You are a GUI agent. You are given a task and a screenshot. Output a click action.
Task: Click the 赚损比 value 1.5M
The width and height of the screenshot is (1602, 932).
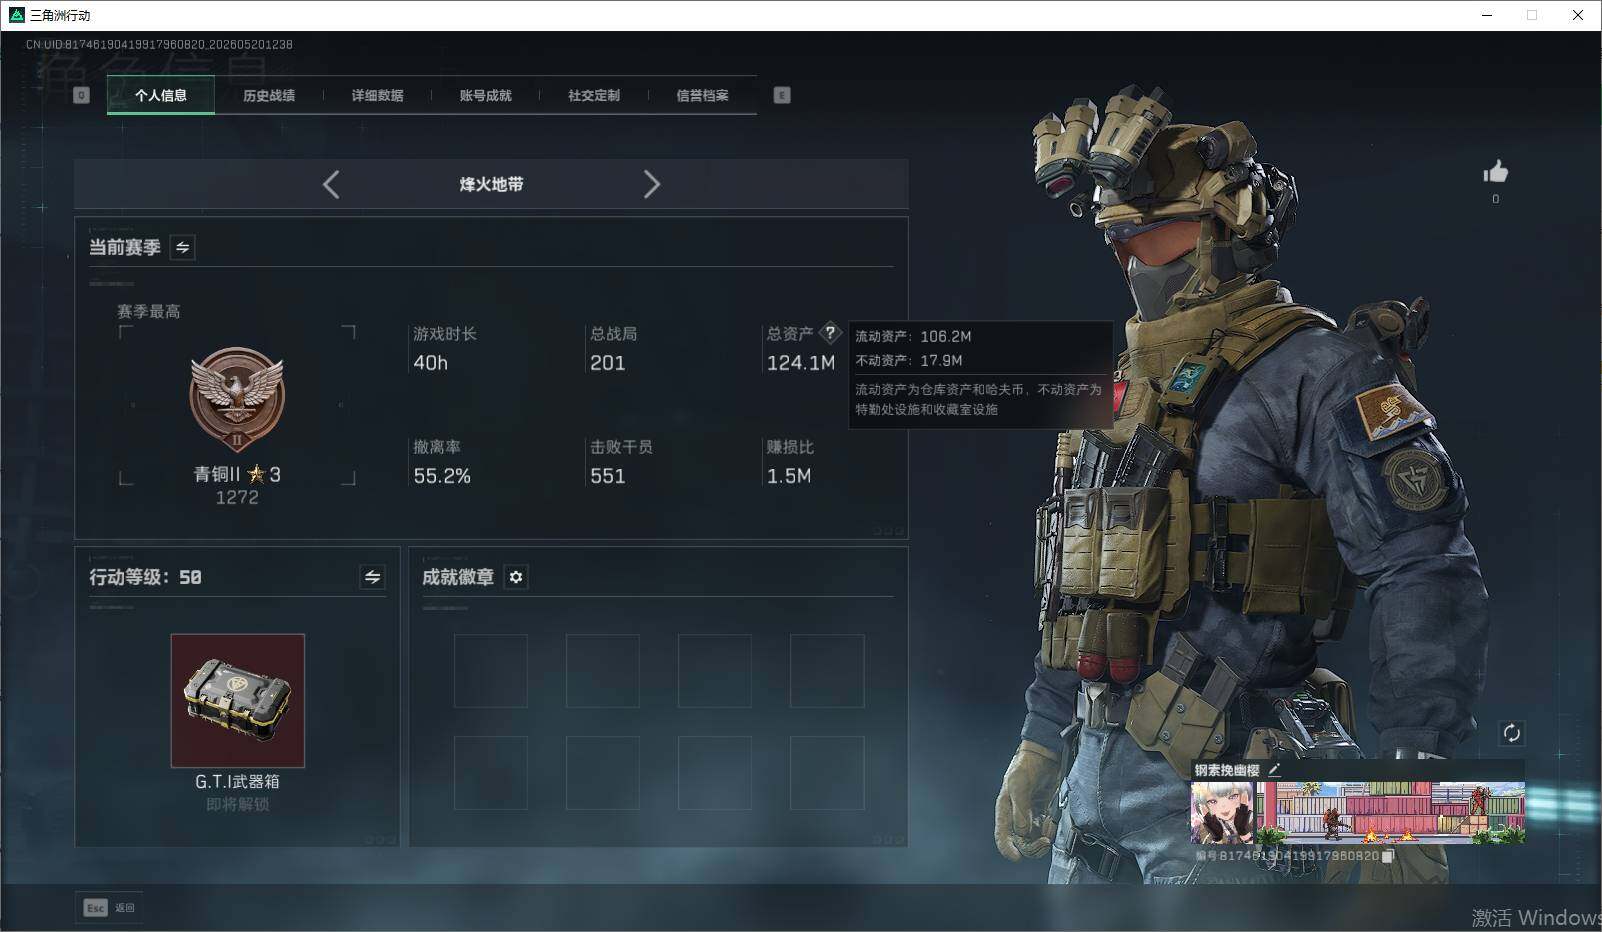tap(789, 476)
